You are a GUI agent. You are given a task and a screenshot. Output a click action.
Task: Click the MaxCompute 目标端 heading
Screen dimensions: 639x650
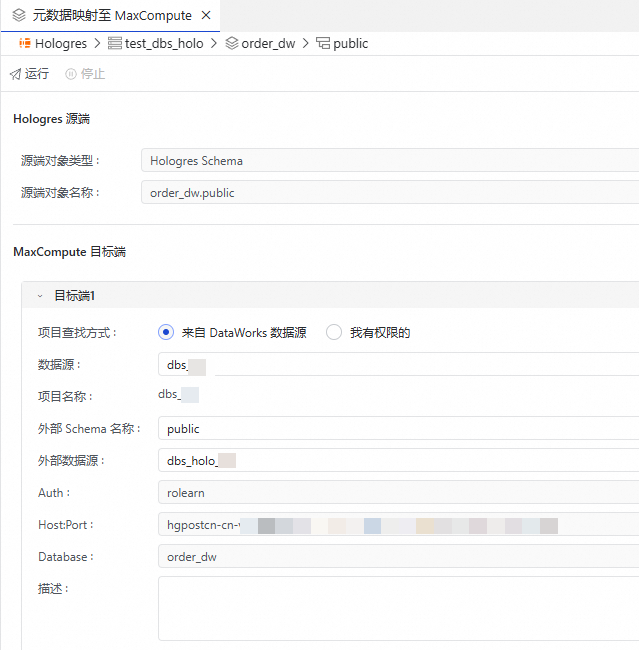[x=70, y=252]
